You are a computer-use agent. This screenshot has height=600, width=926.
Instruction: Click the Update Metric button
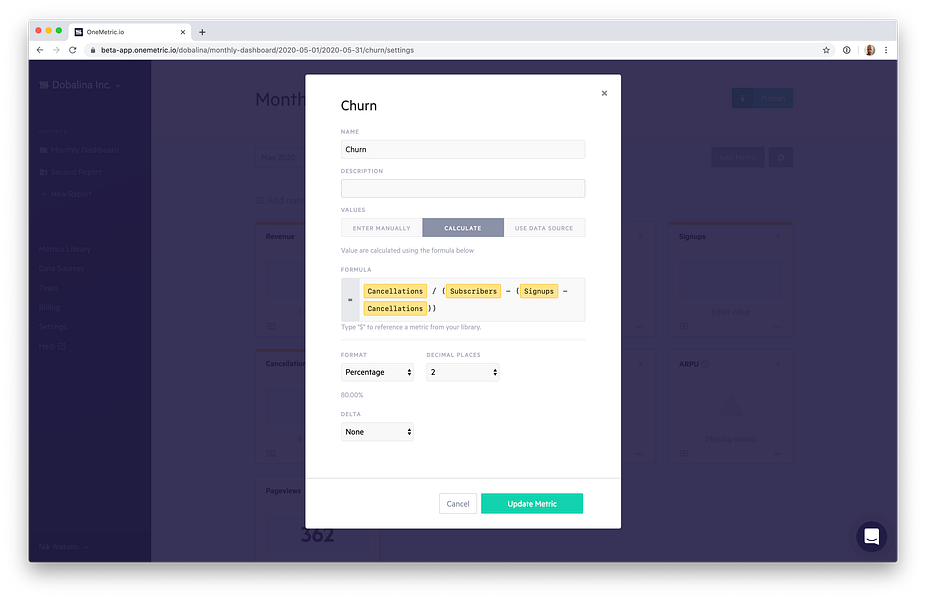click(532, 504)
